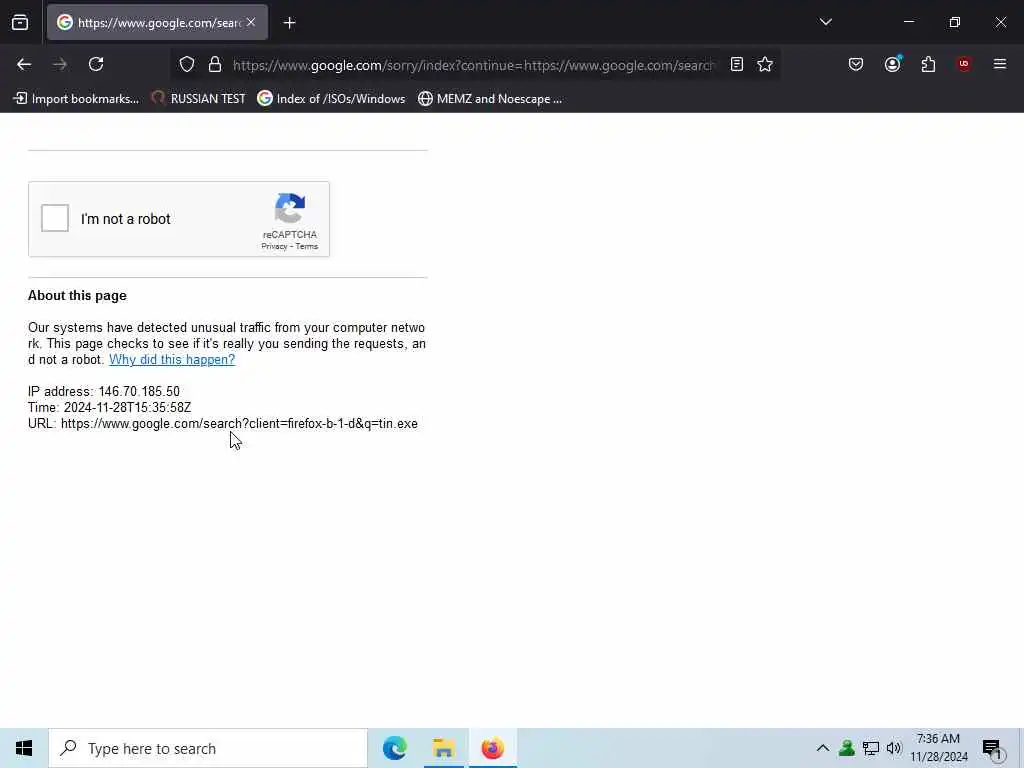The height and width of the screenshot is (768, 1024).
Task: Click the site security padlock icon
Action: (215, 64)
